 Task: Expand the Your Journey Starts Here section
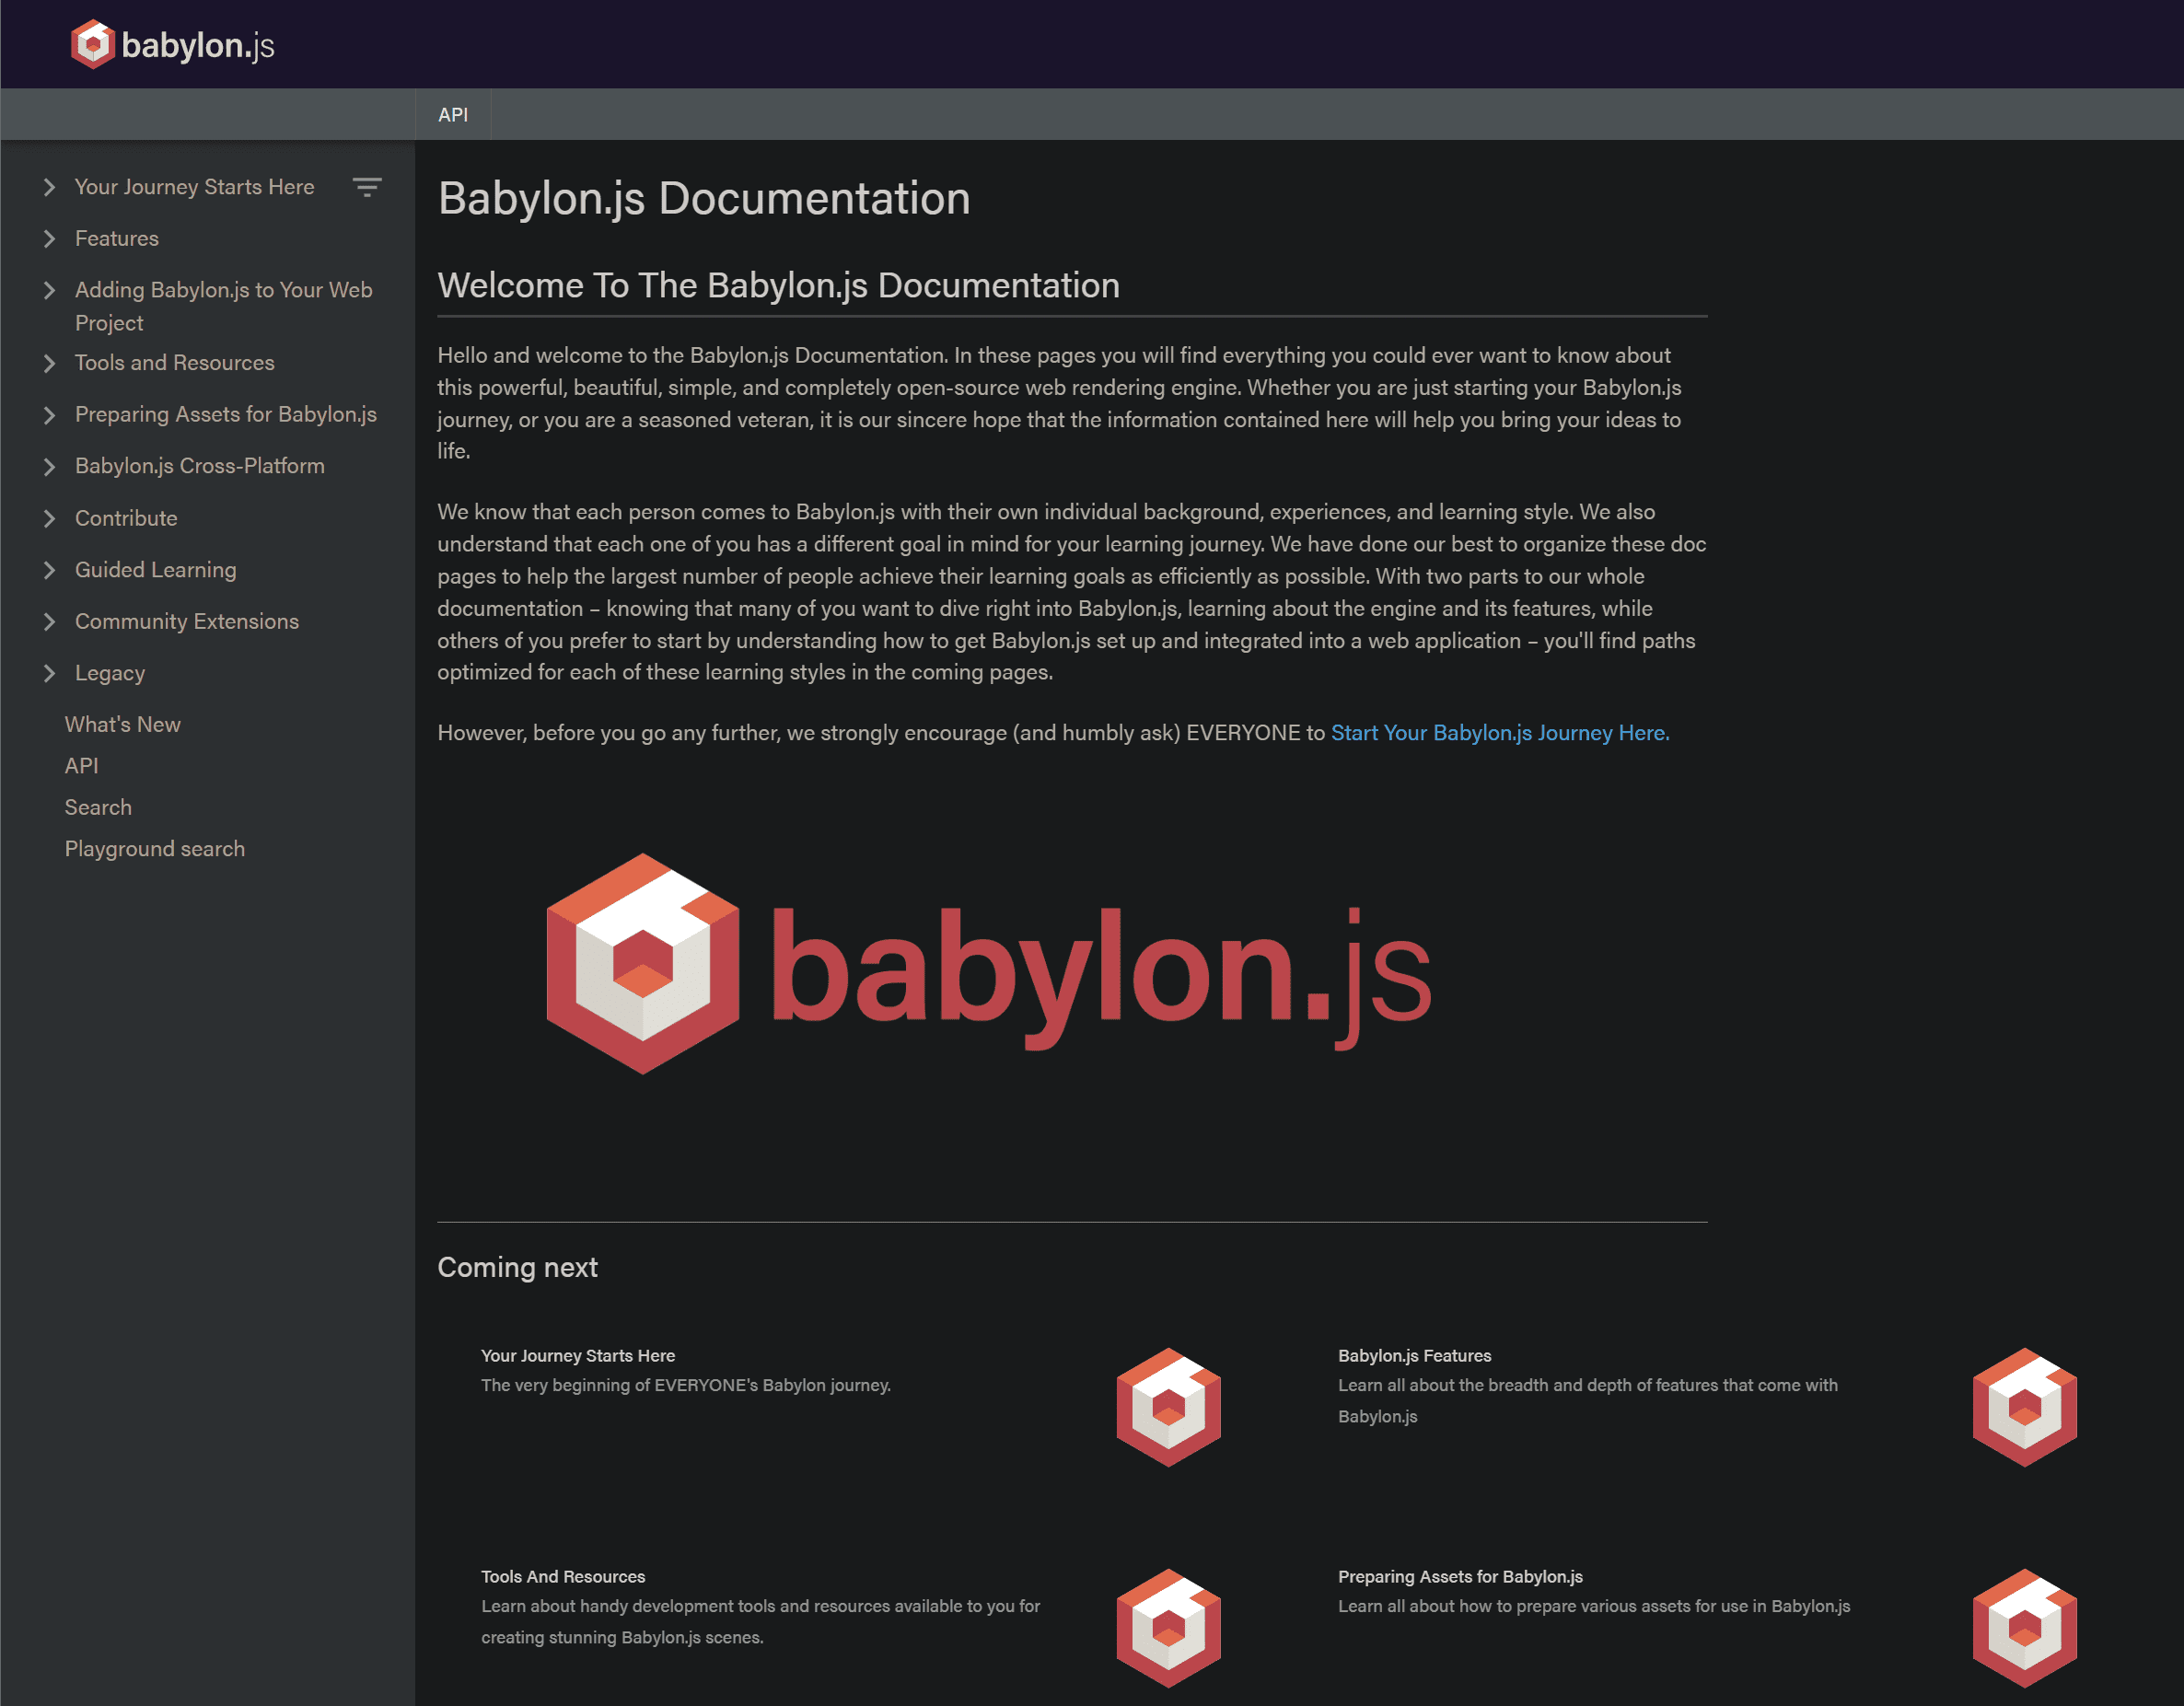pos(48,186)
